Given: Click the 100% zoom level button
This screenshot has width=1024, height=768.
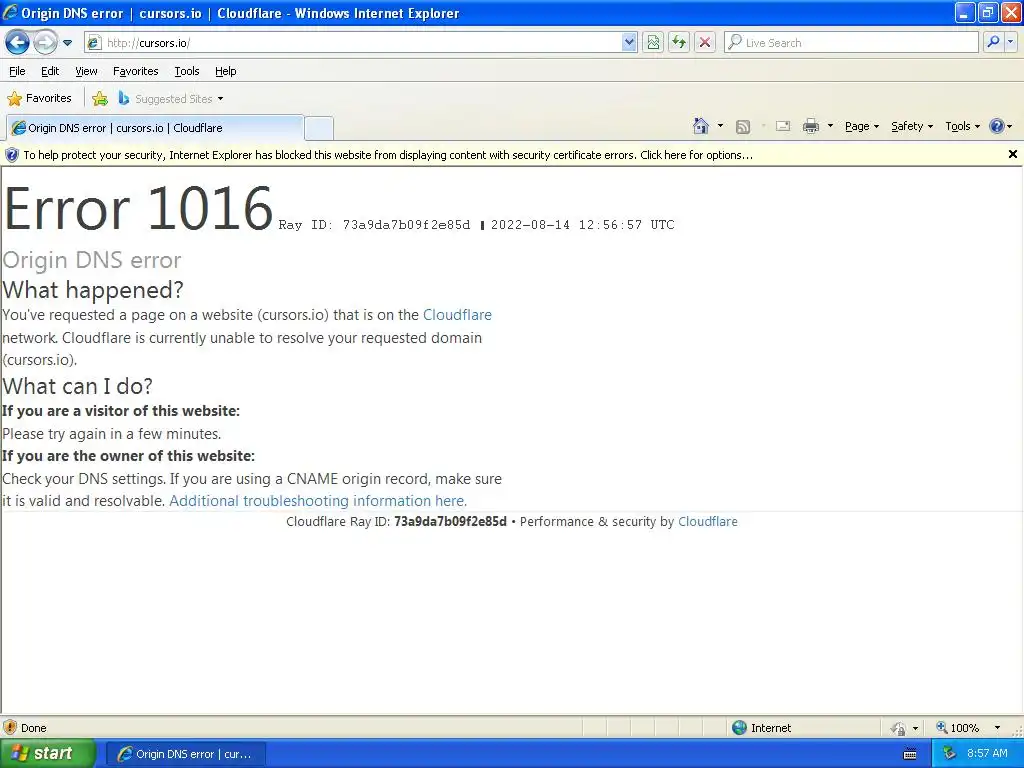Looking at the screenshot, I should [x=958, y=728].
